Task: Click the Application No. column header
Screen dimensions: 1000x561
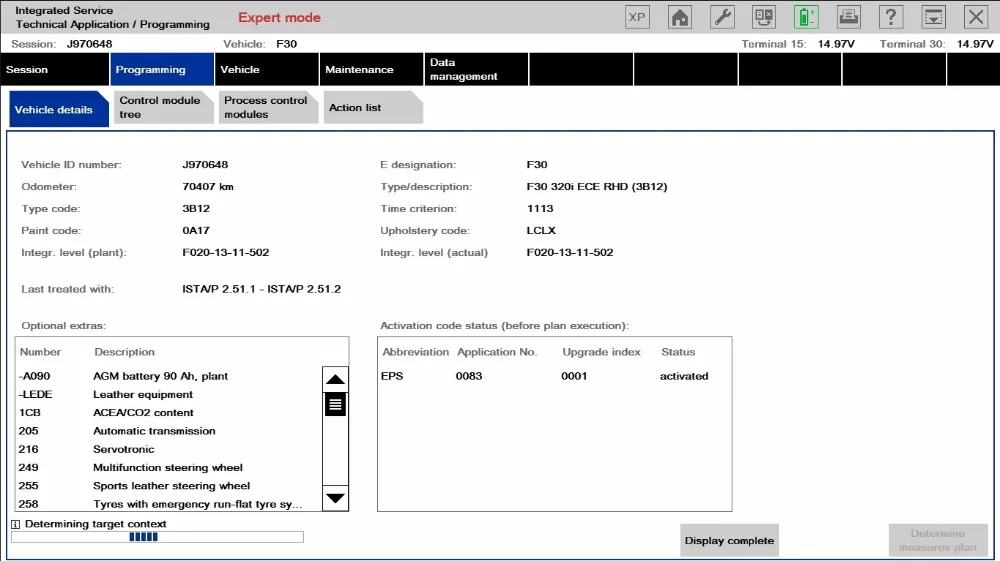Action: 497,352
